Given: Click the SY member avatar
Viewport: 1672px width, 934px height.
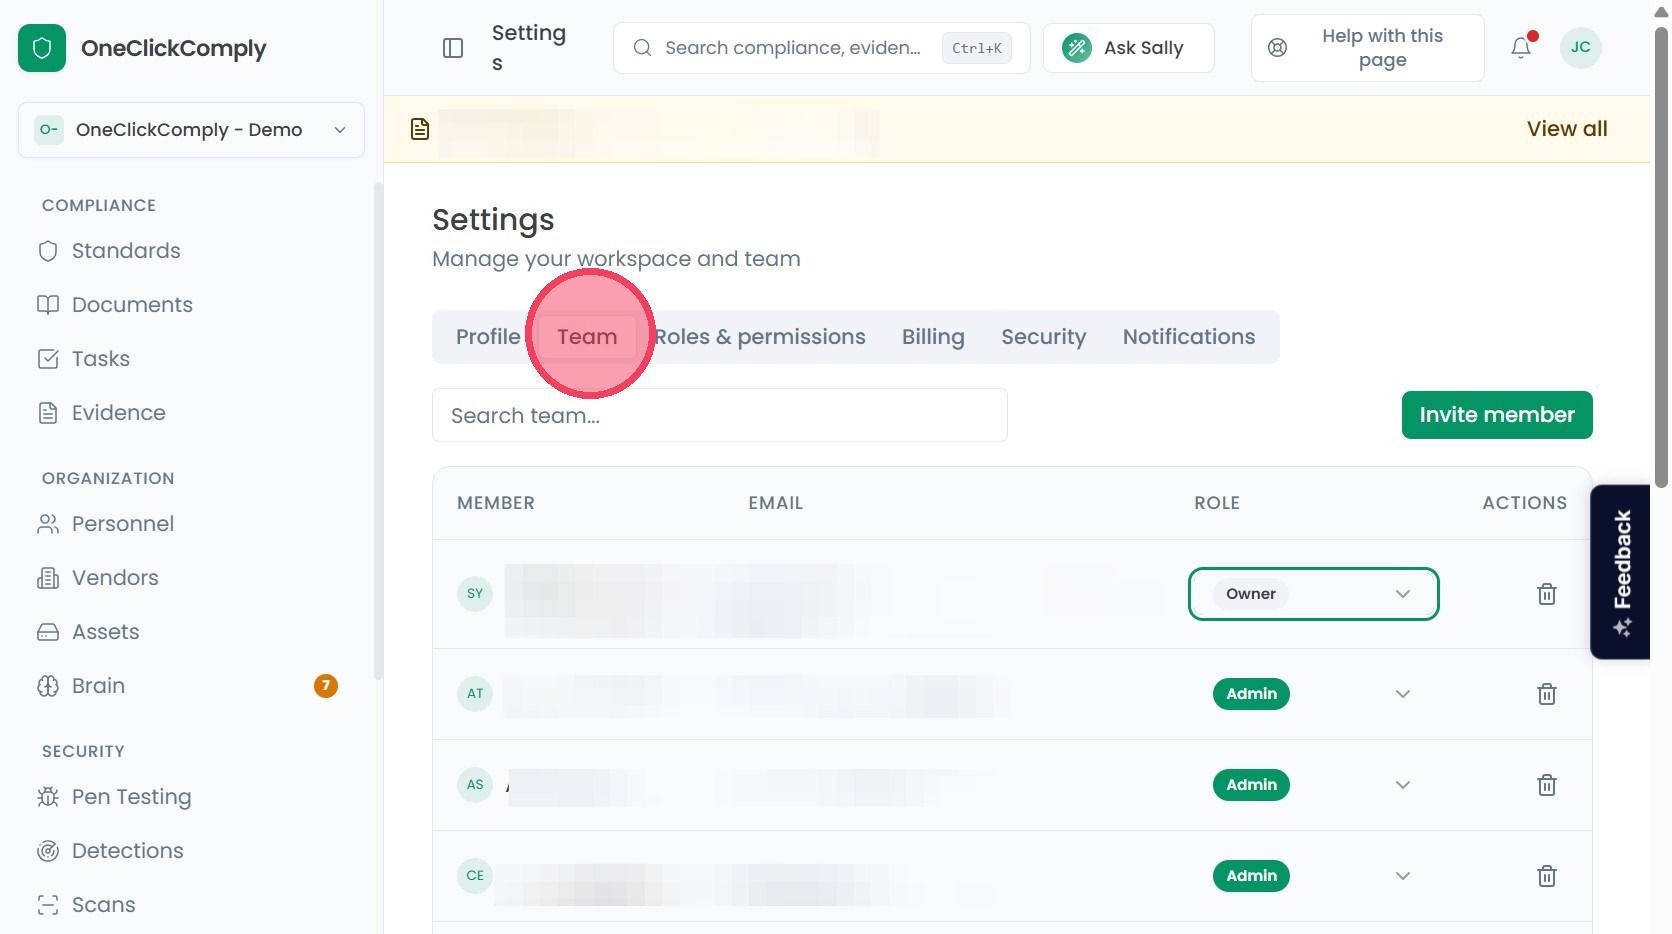Looking at the screenshot, I should (x=475, y=594).
